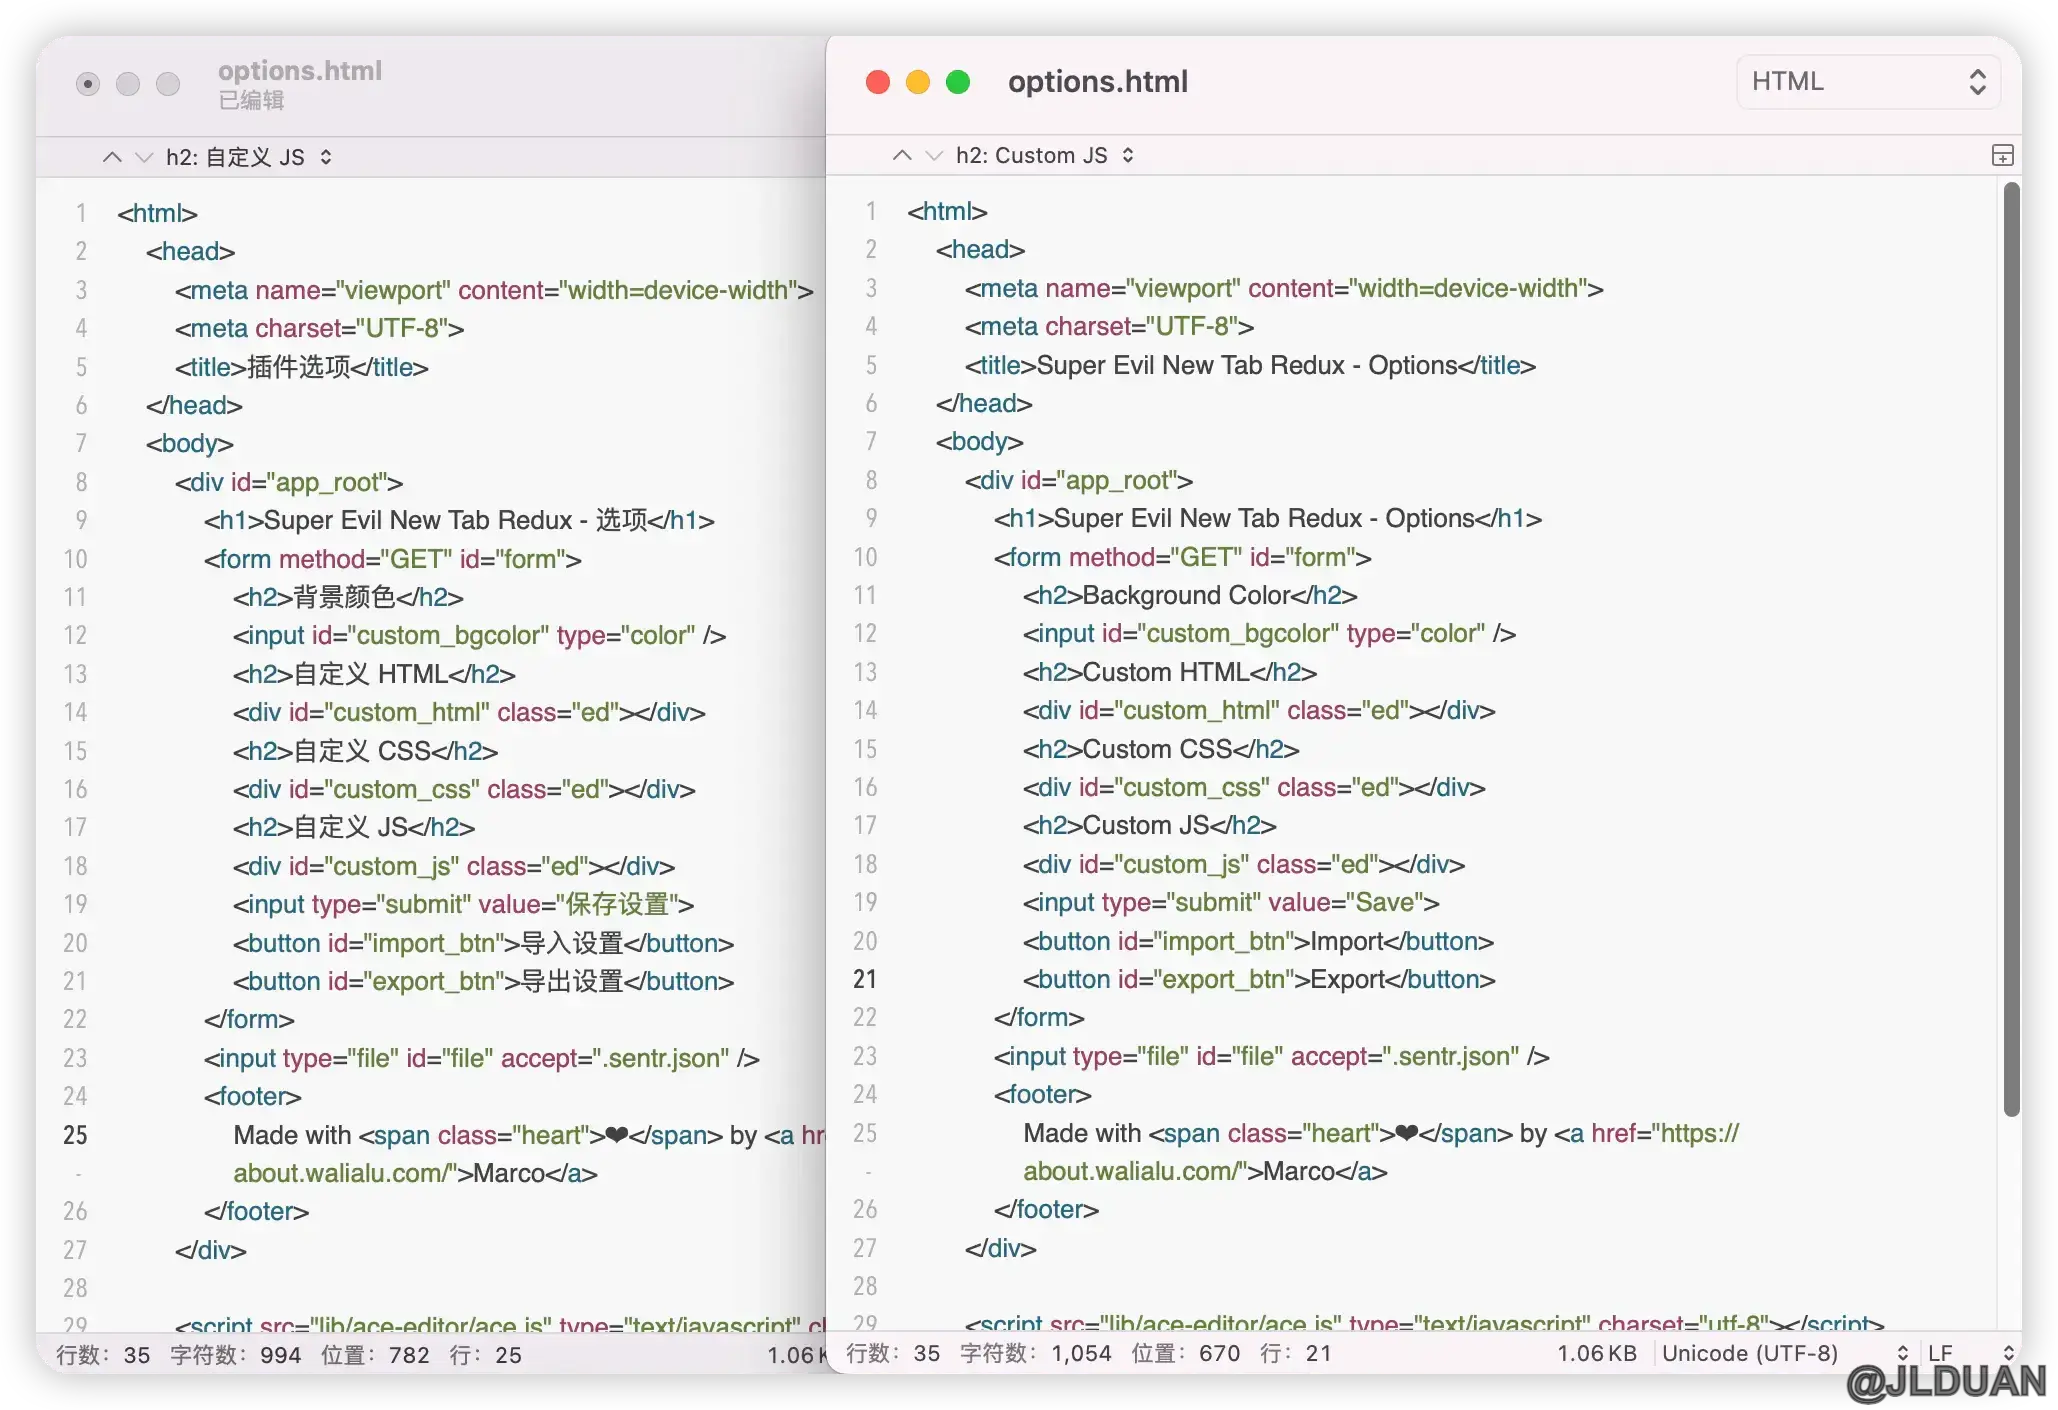Screen dimensions: 2058x1410
Task: Click the Import button code line
Action: click(1258, 941)
